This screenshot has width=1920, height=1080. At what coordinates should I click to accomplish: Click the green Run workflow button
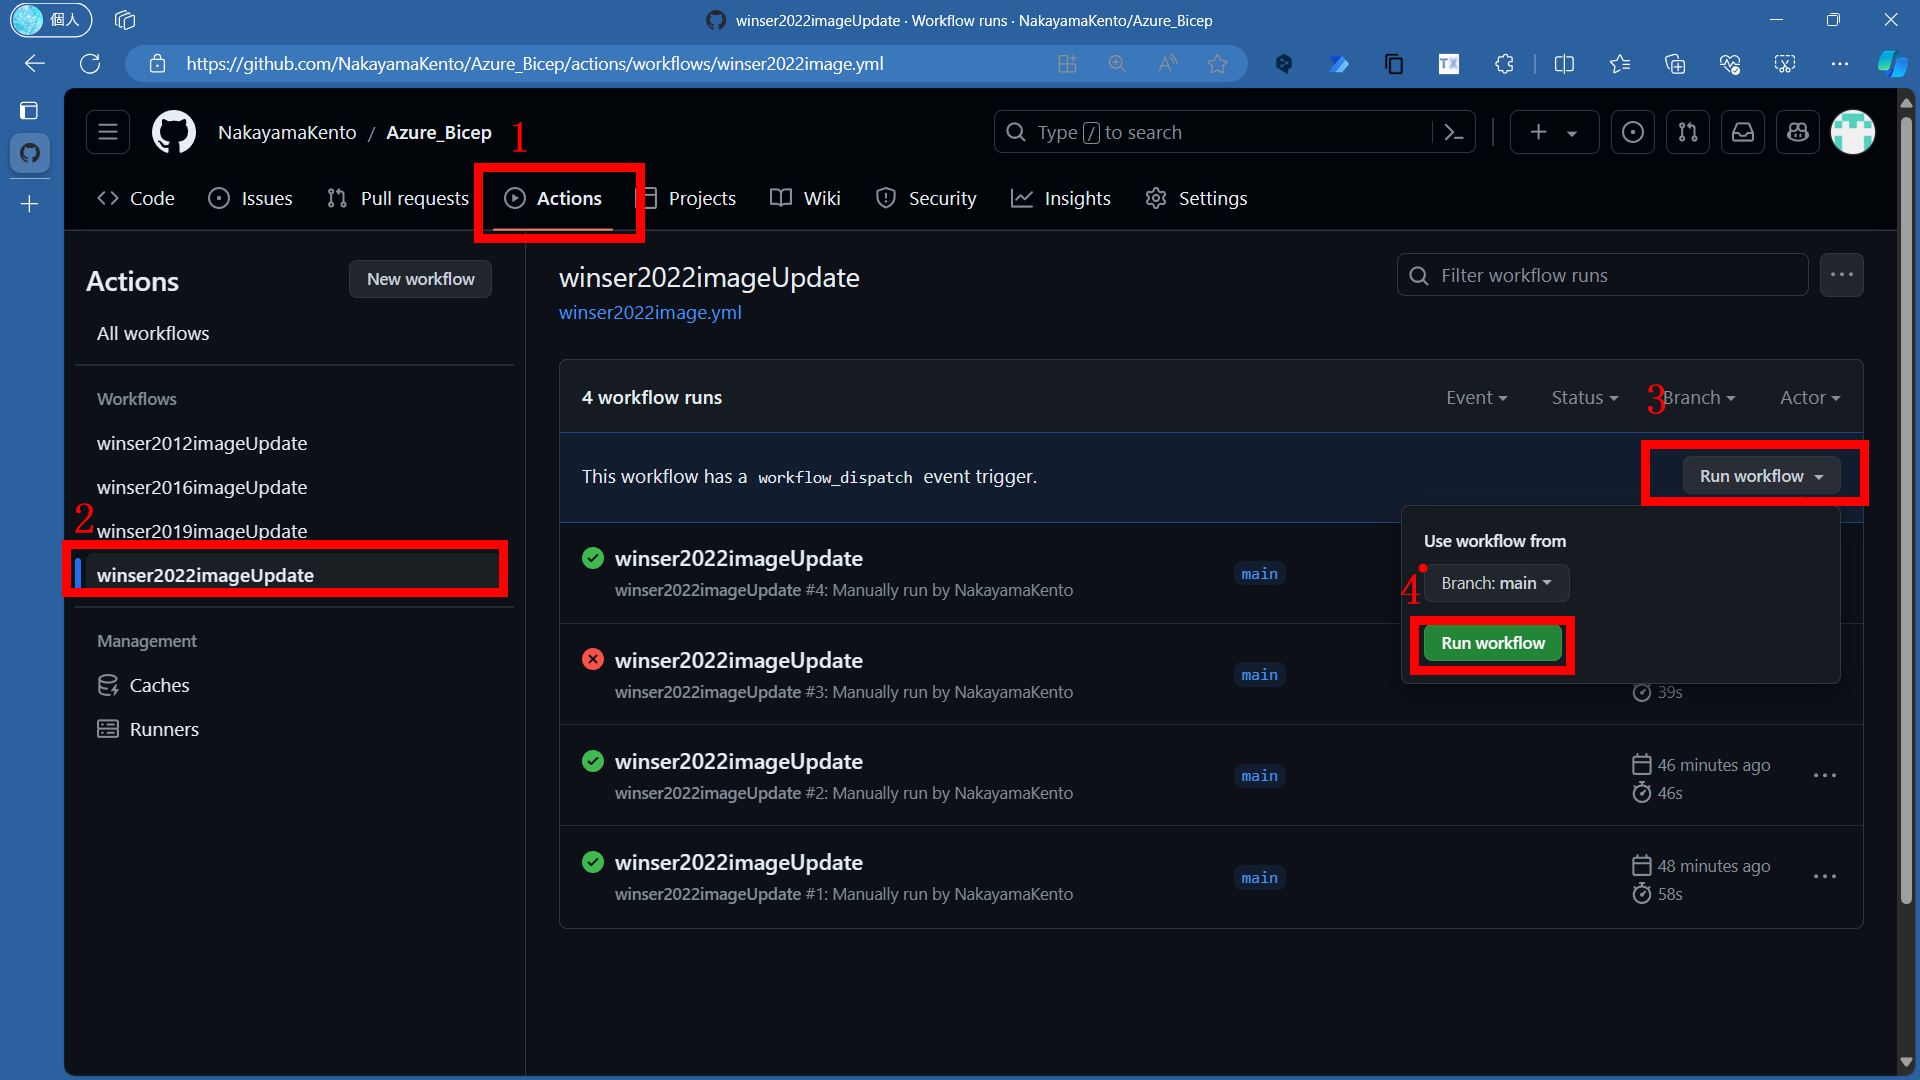point(1493,643)
